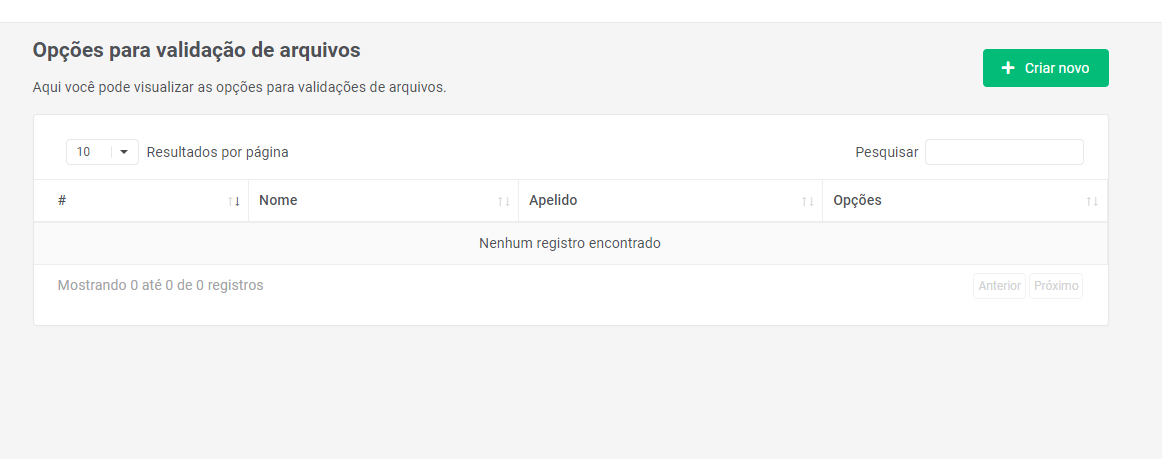Select the value 10 in page size box
This screenshot has width=1162, height=459.
coord(85,152)
